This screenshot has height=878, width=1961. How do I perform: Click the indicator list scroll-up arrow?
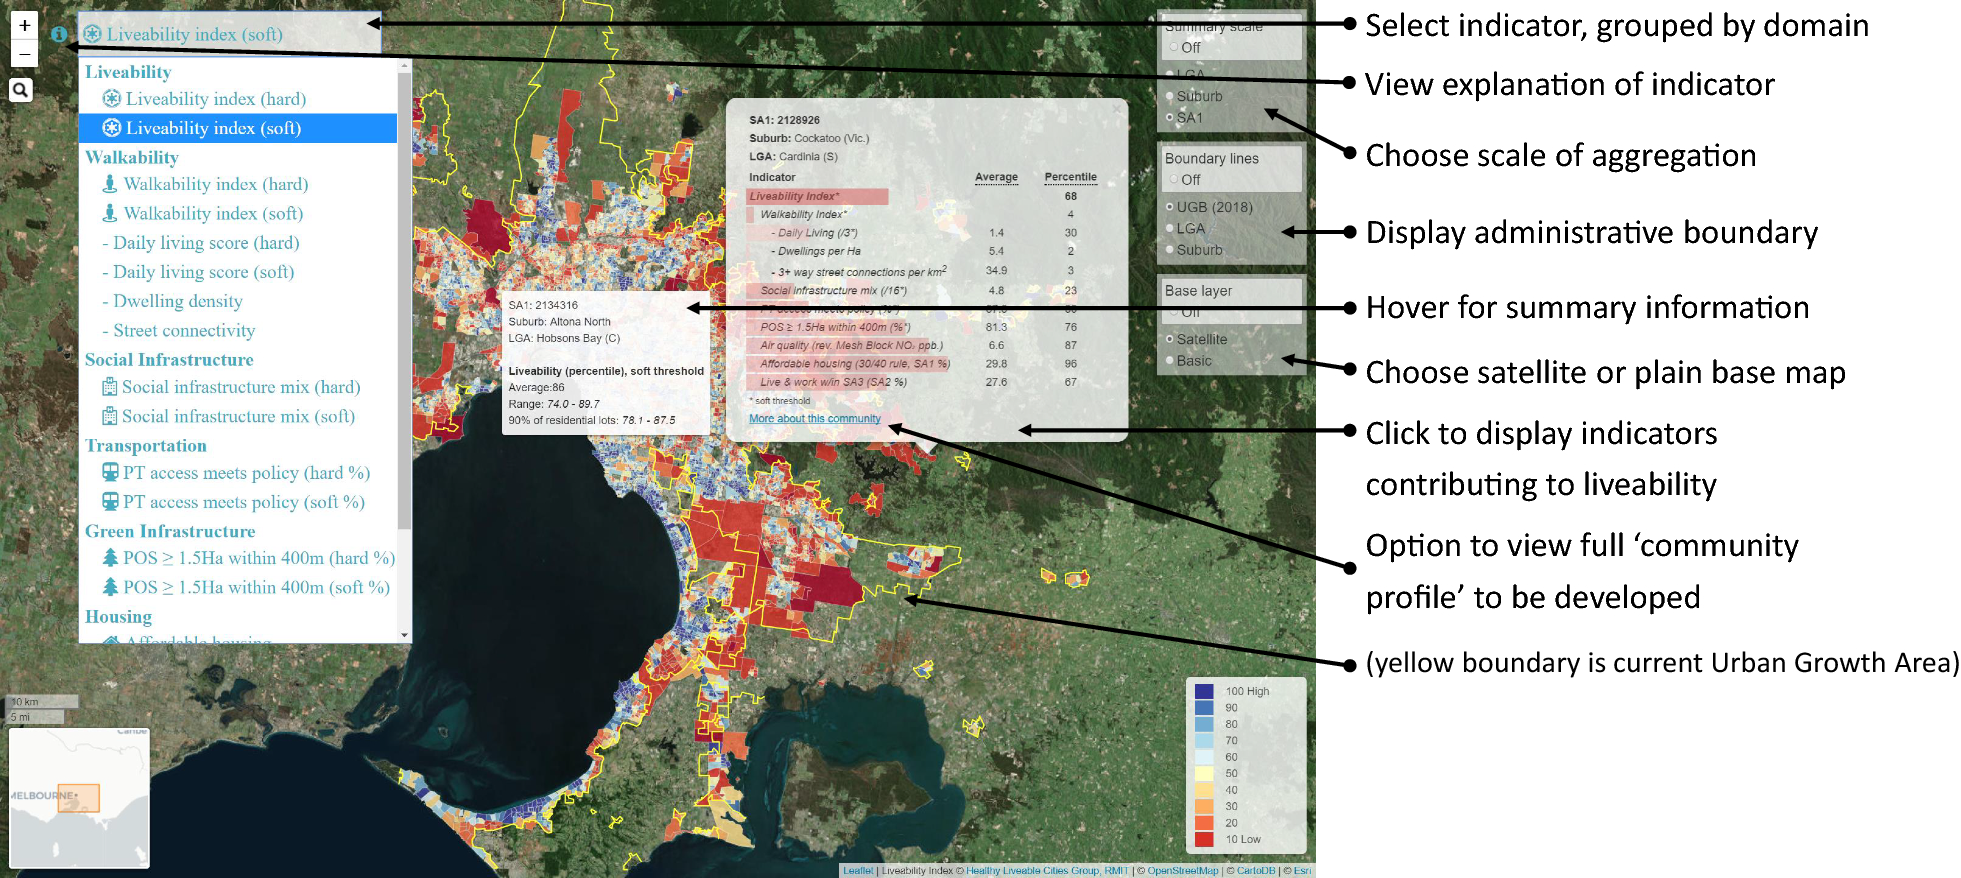[404, 65]
